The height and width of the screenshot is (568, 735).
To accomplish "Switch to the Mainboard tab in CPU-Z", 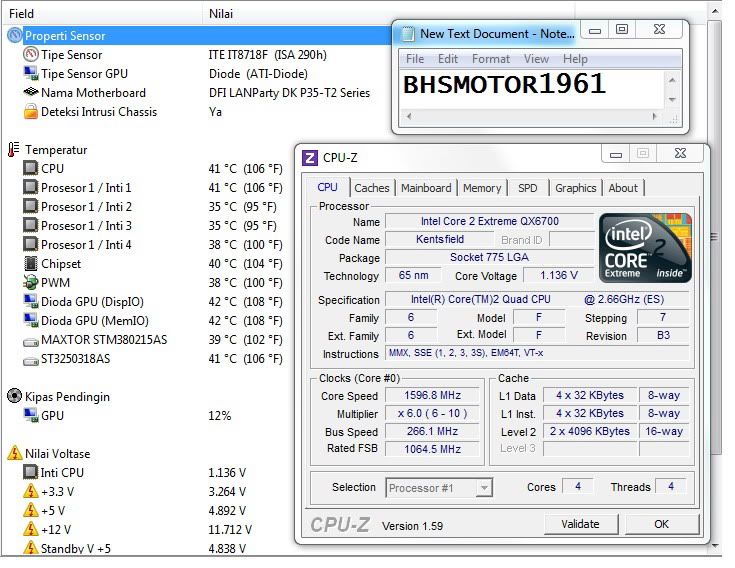I will point(426,188).
